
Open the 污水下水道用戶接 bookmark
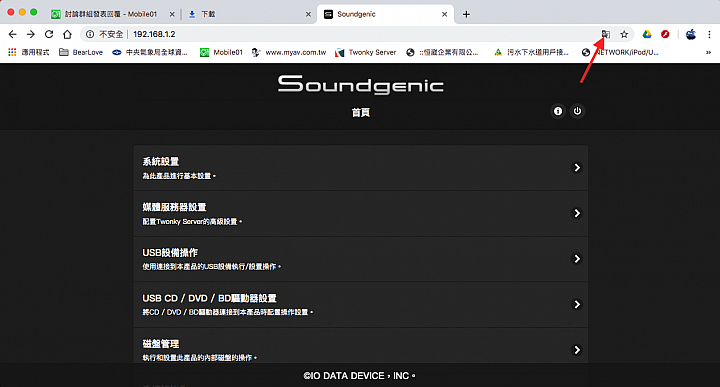531,52
